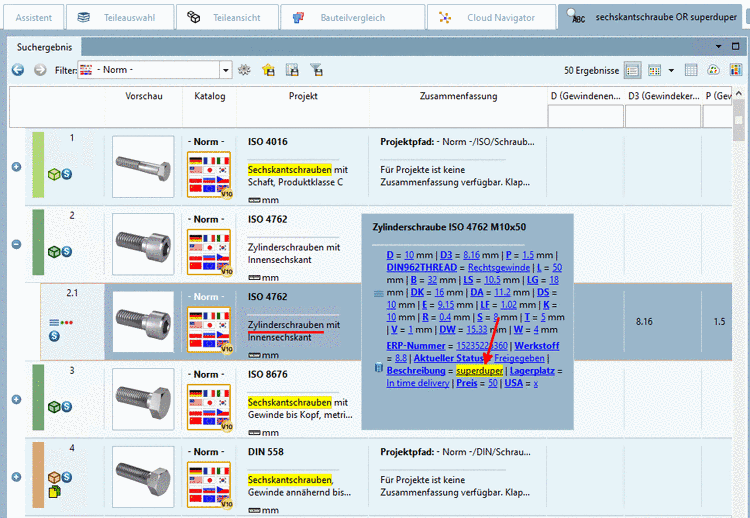
Task: Open the Suchergebnis panel menu arrow
Action: [x=718, y=46]
